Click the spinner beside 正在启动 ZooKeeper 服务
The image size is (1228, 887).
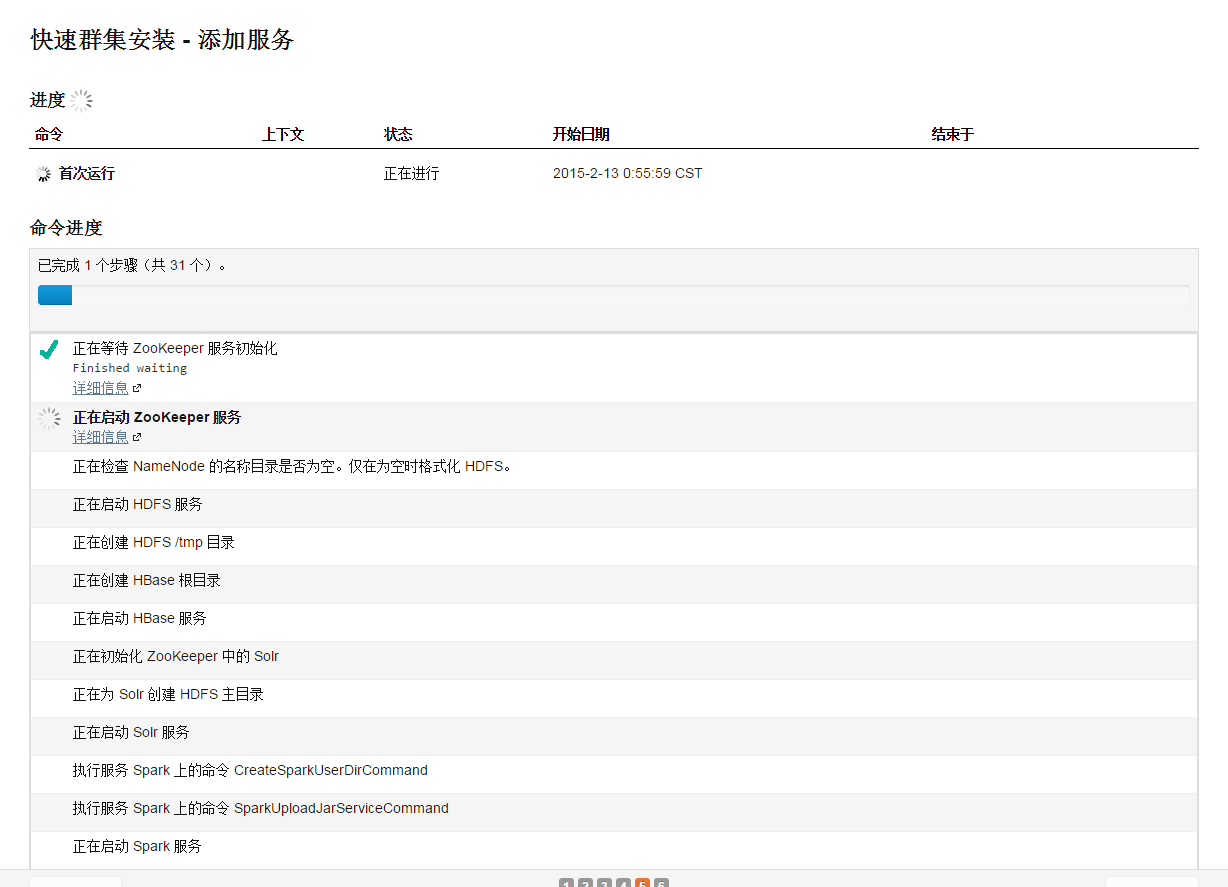49,418
